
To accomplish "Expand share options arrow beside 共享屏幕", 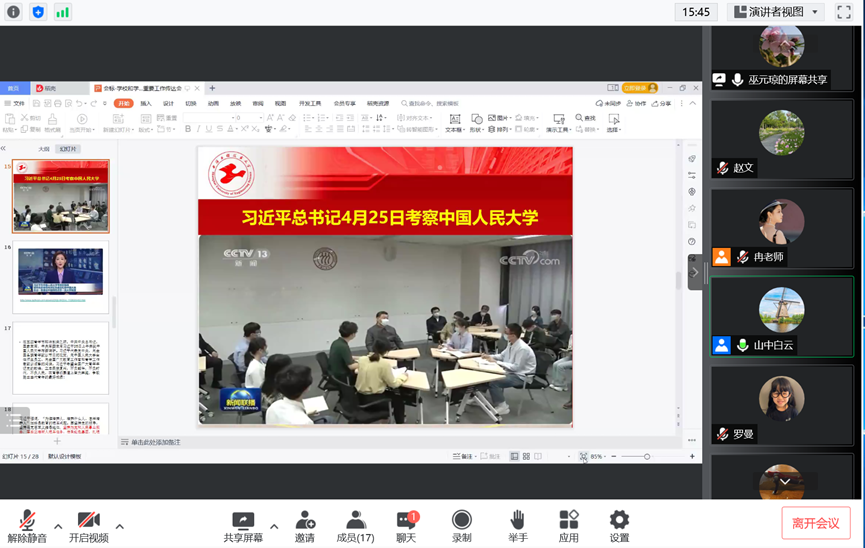I will (274, 526).
